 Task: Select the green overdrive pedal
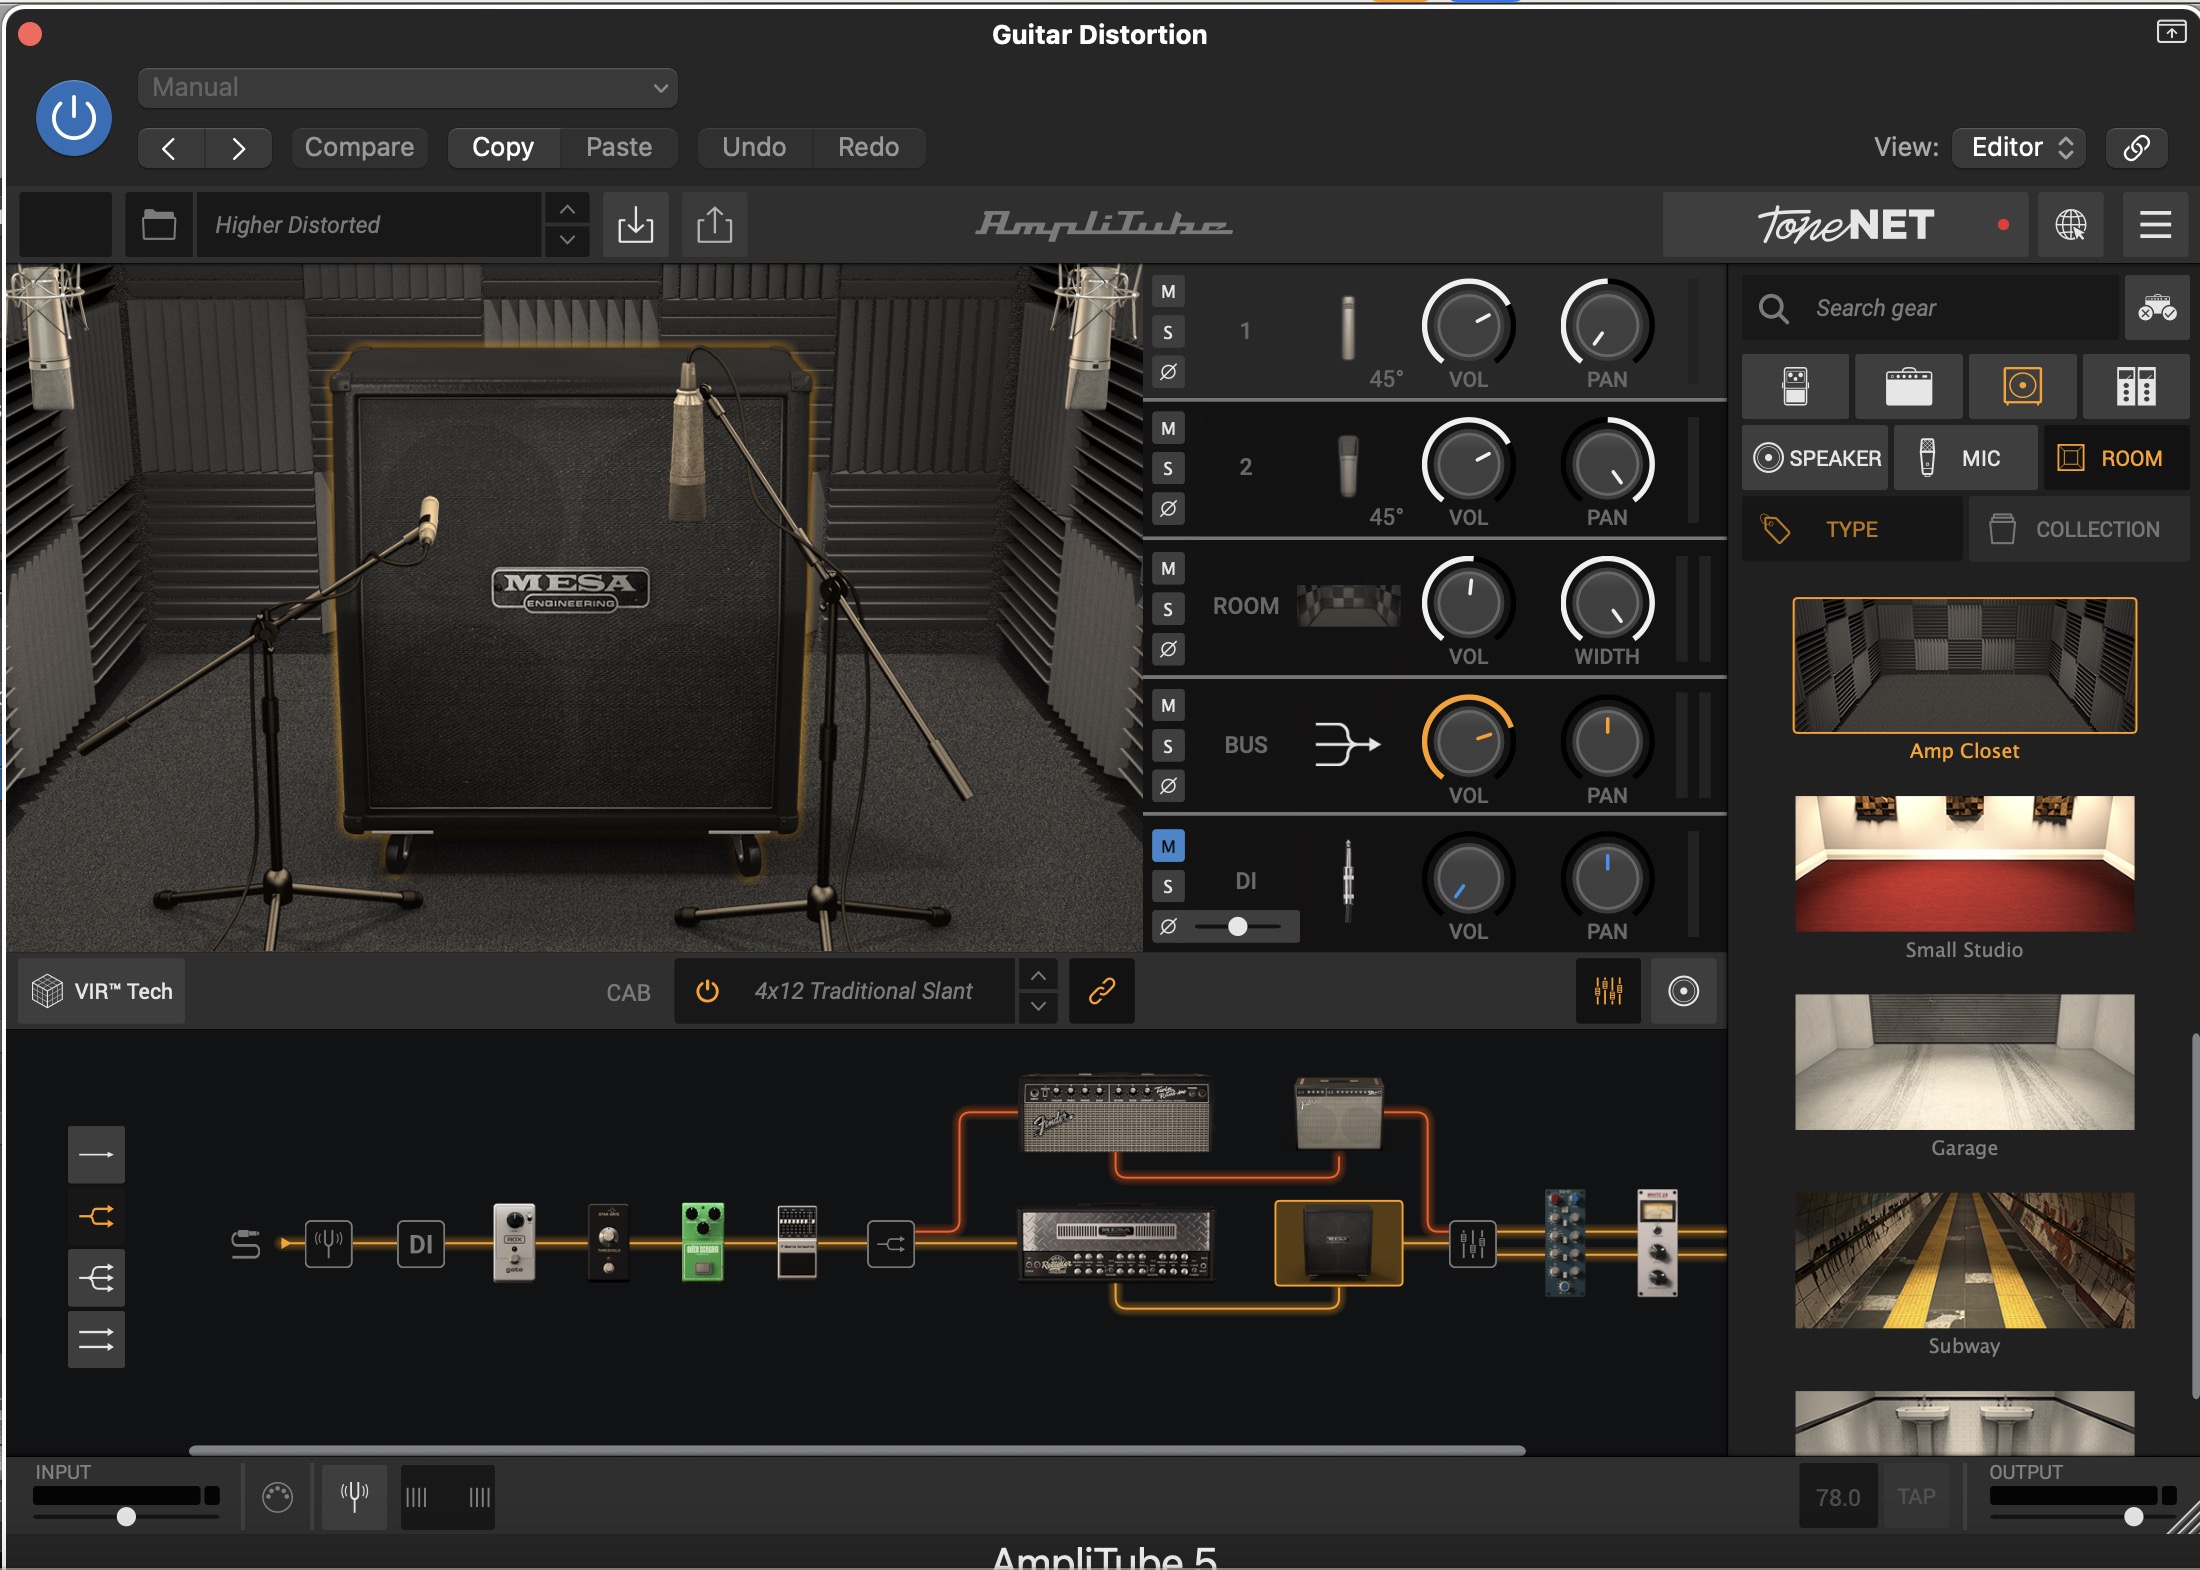click(702, 1242)
